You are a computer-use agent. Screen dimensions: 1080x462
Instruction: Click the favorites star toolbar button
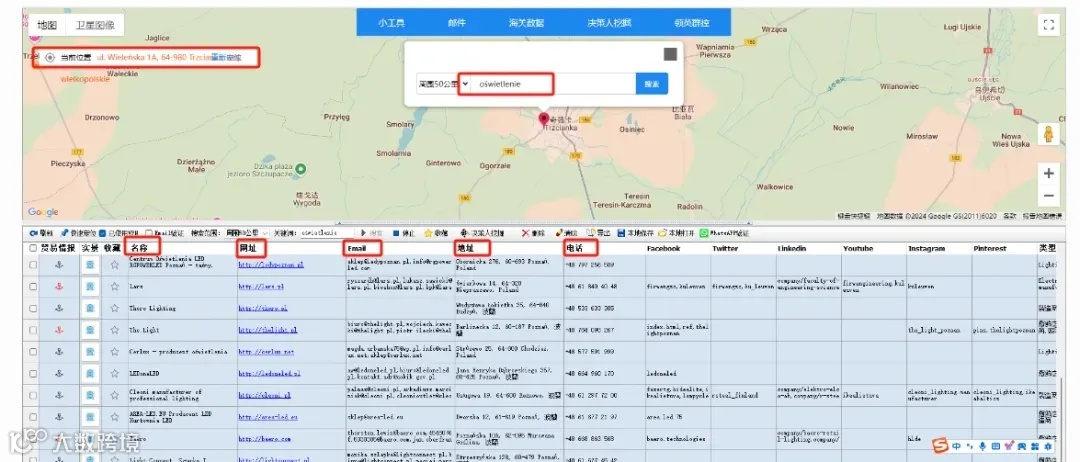(x=435, y=233)
